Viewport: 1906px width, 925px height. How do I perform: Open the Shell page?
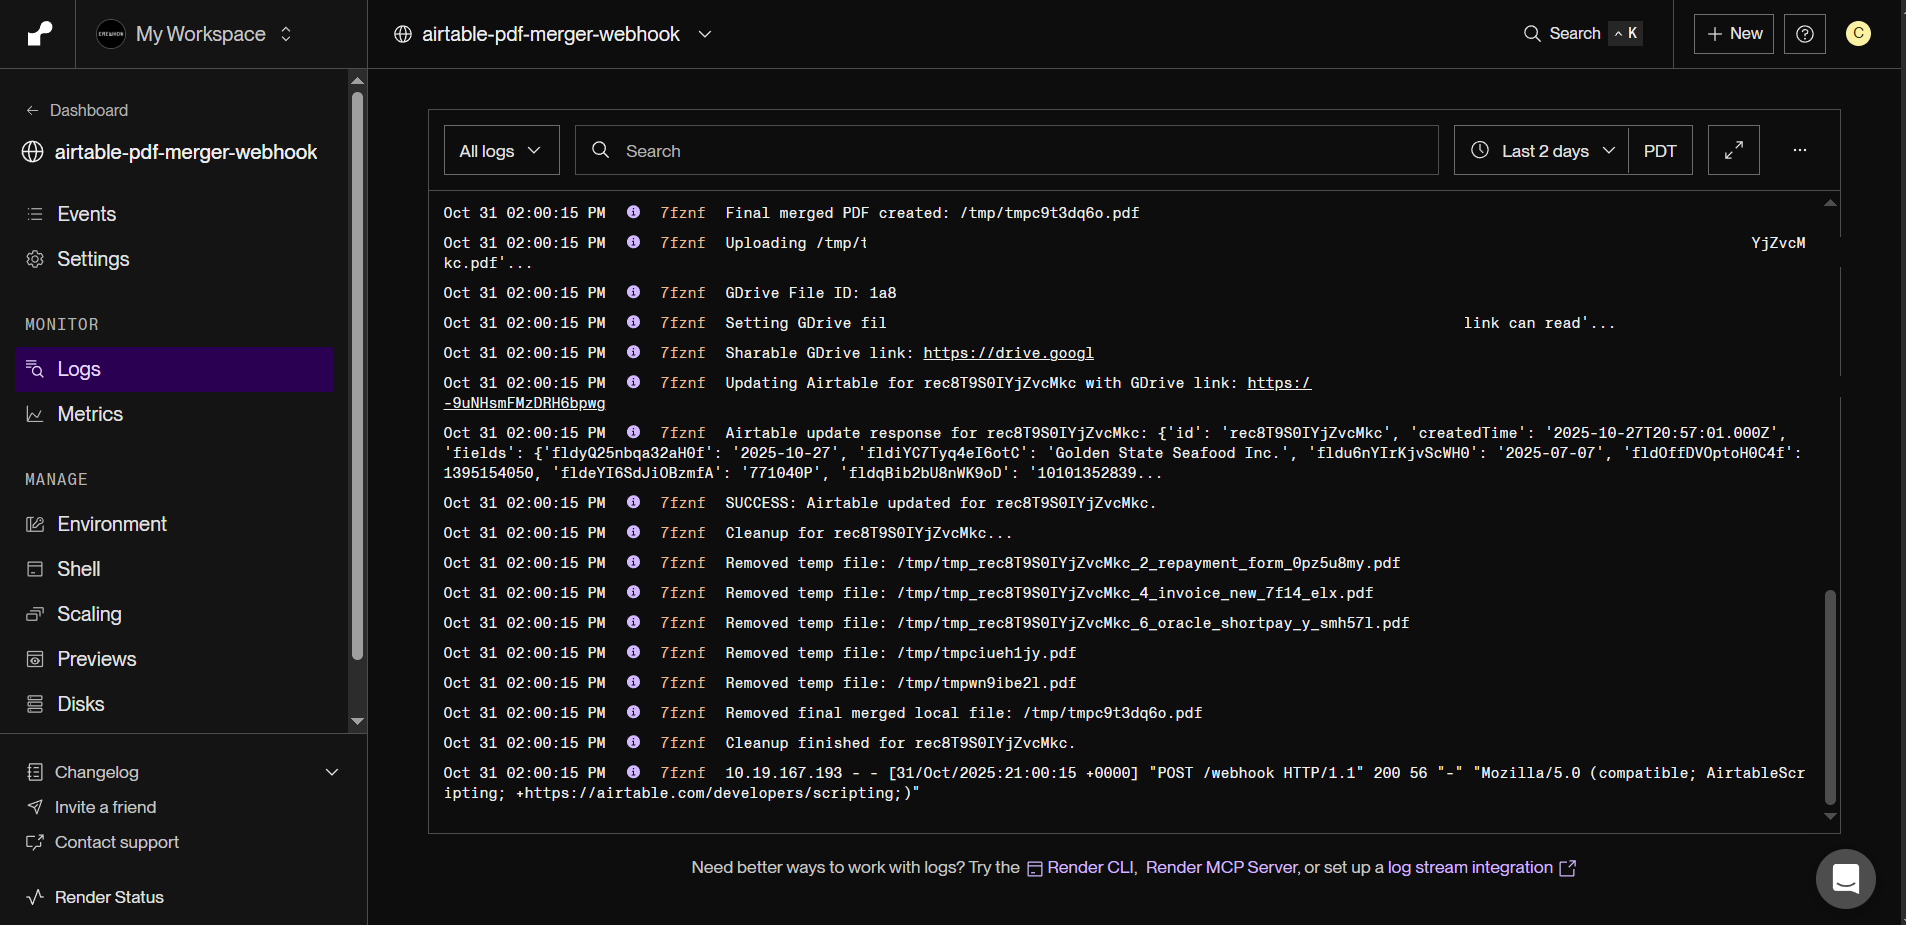(79, 569)
